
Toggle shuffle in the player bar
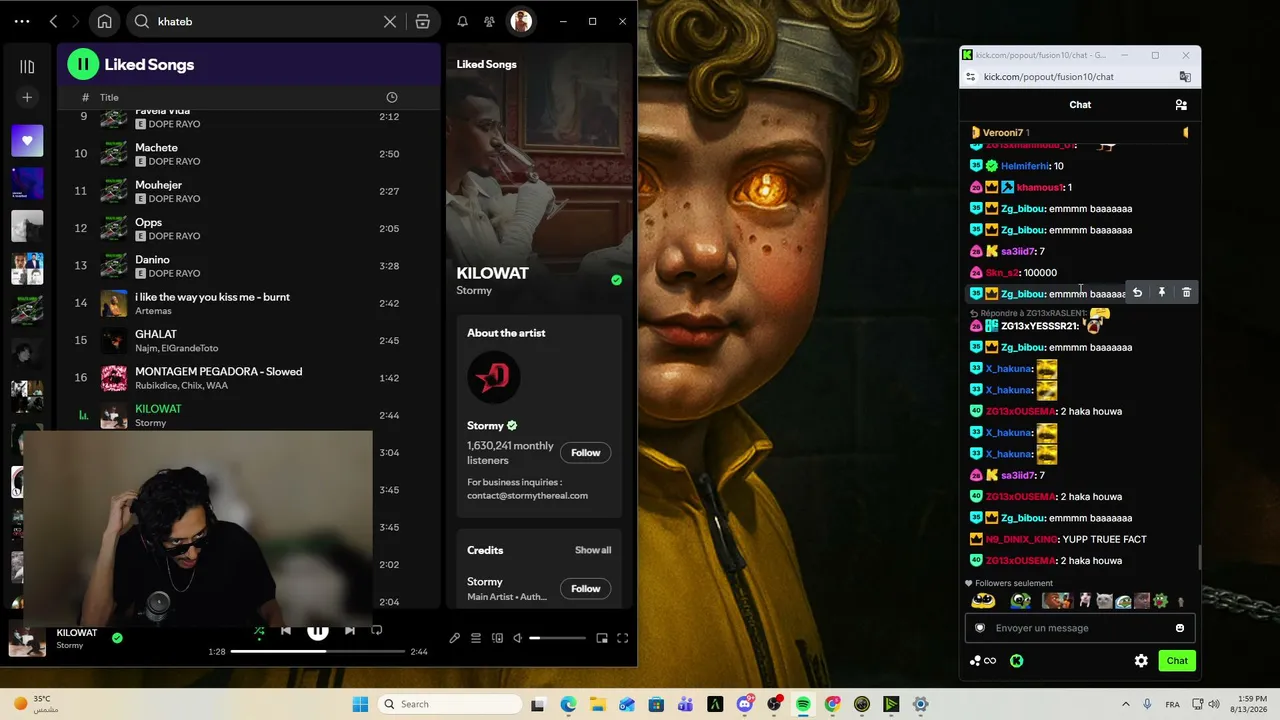259,630
